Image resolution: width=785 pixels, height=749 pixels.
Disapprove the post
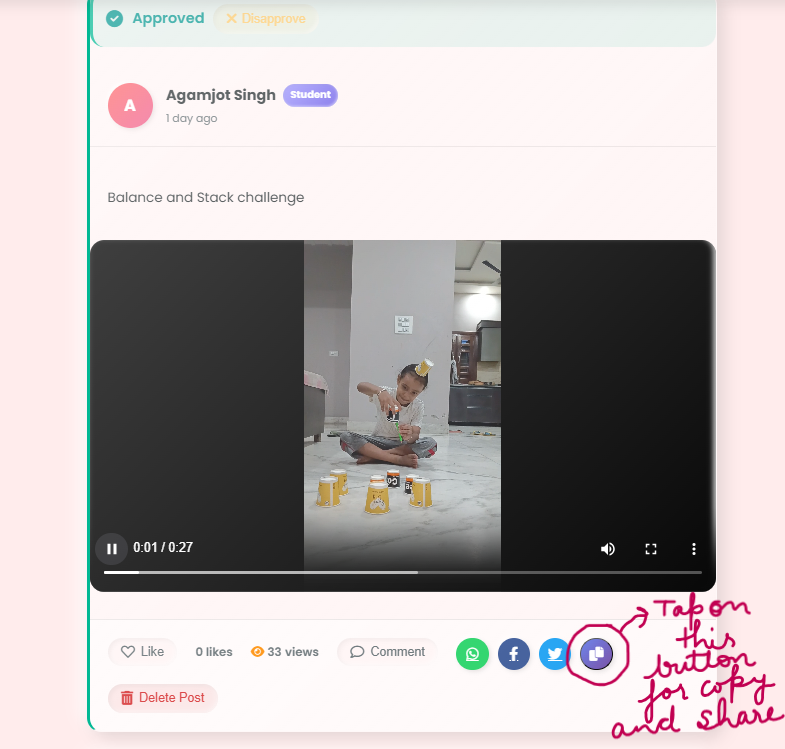tap(265, 18)
